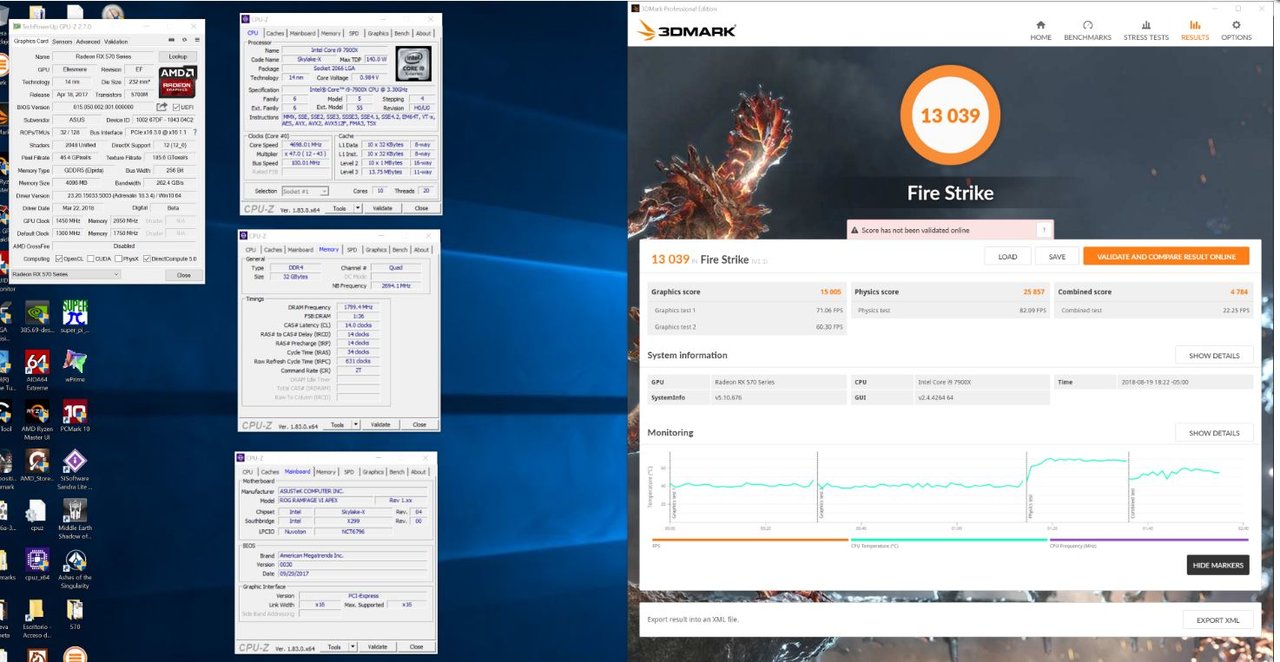Click the question mark in the score-not-validated notice
This screenshot has height=662, width=1280.
(x=1044, y=230)
